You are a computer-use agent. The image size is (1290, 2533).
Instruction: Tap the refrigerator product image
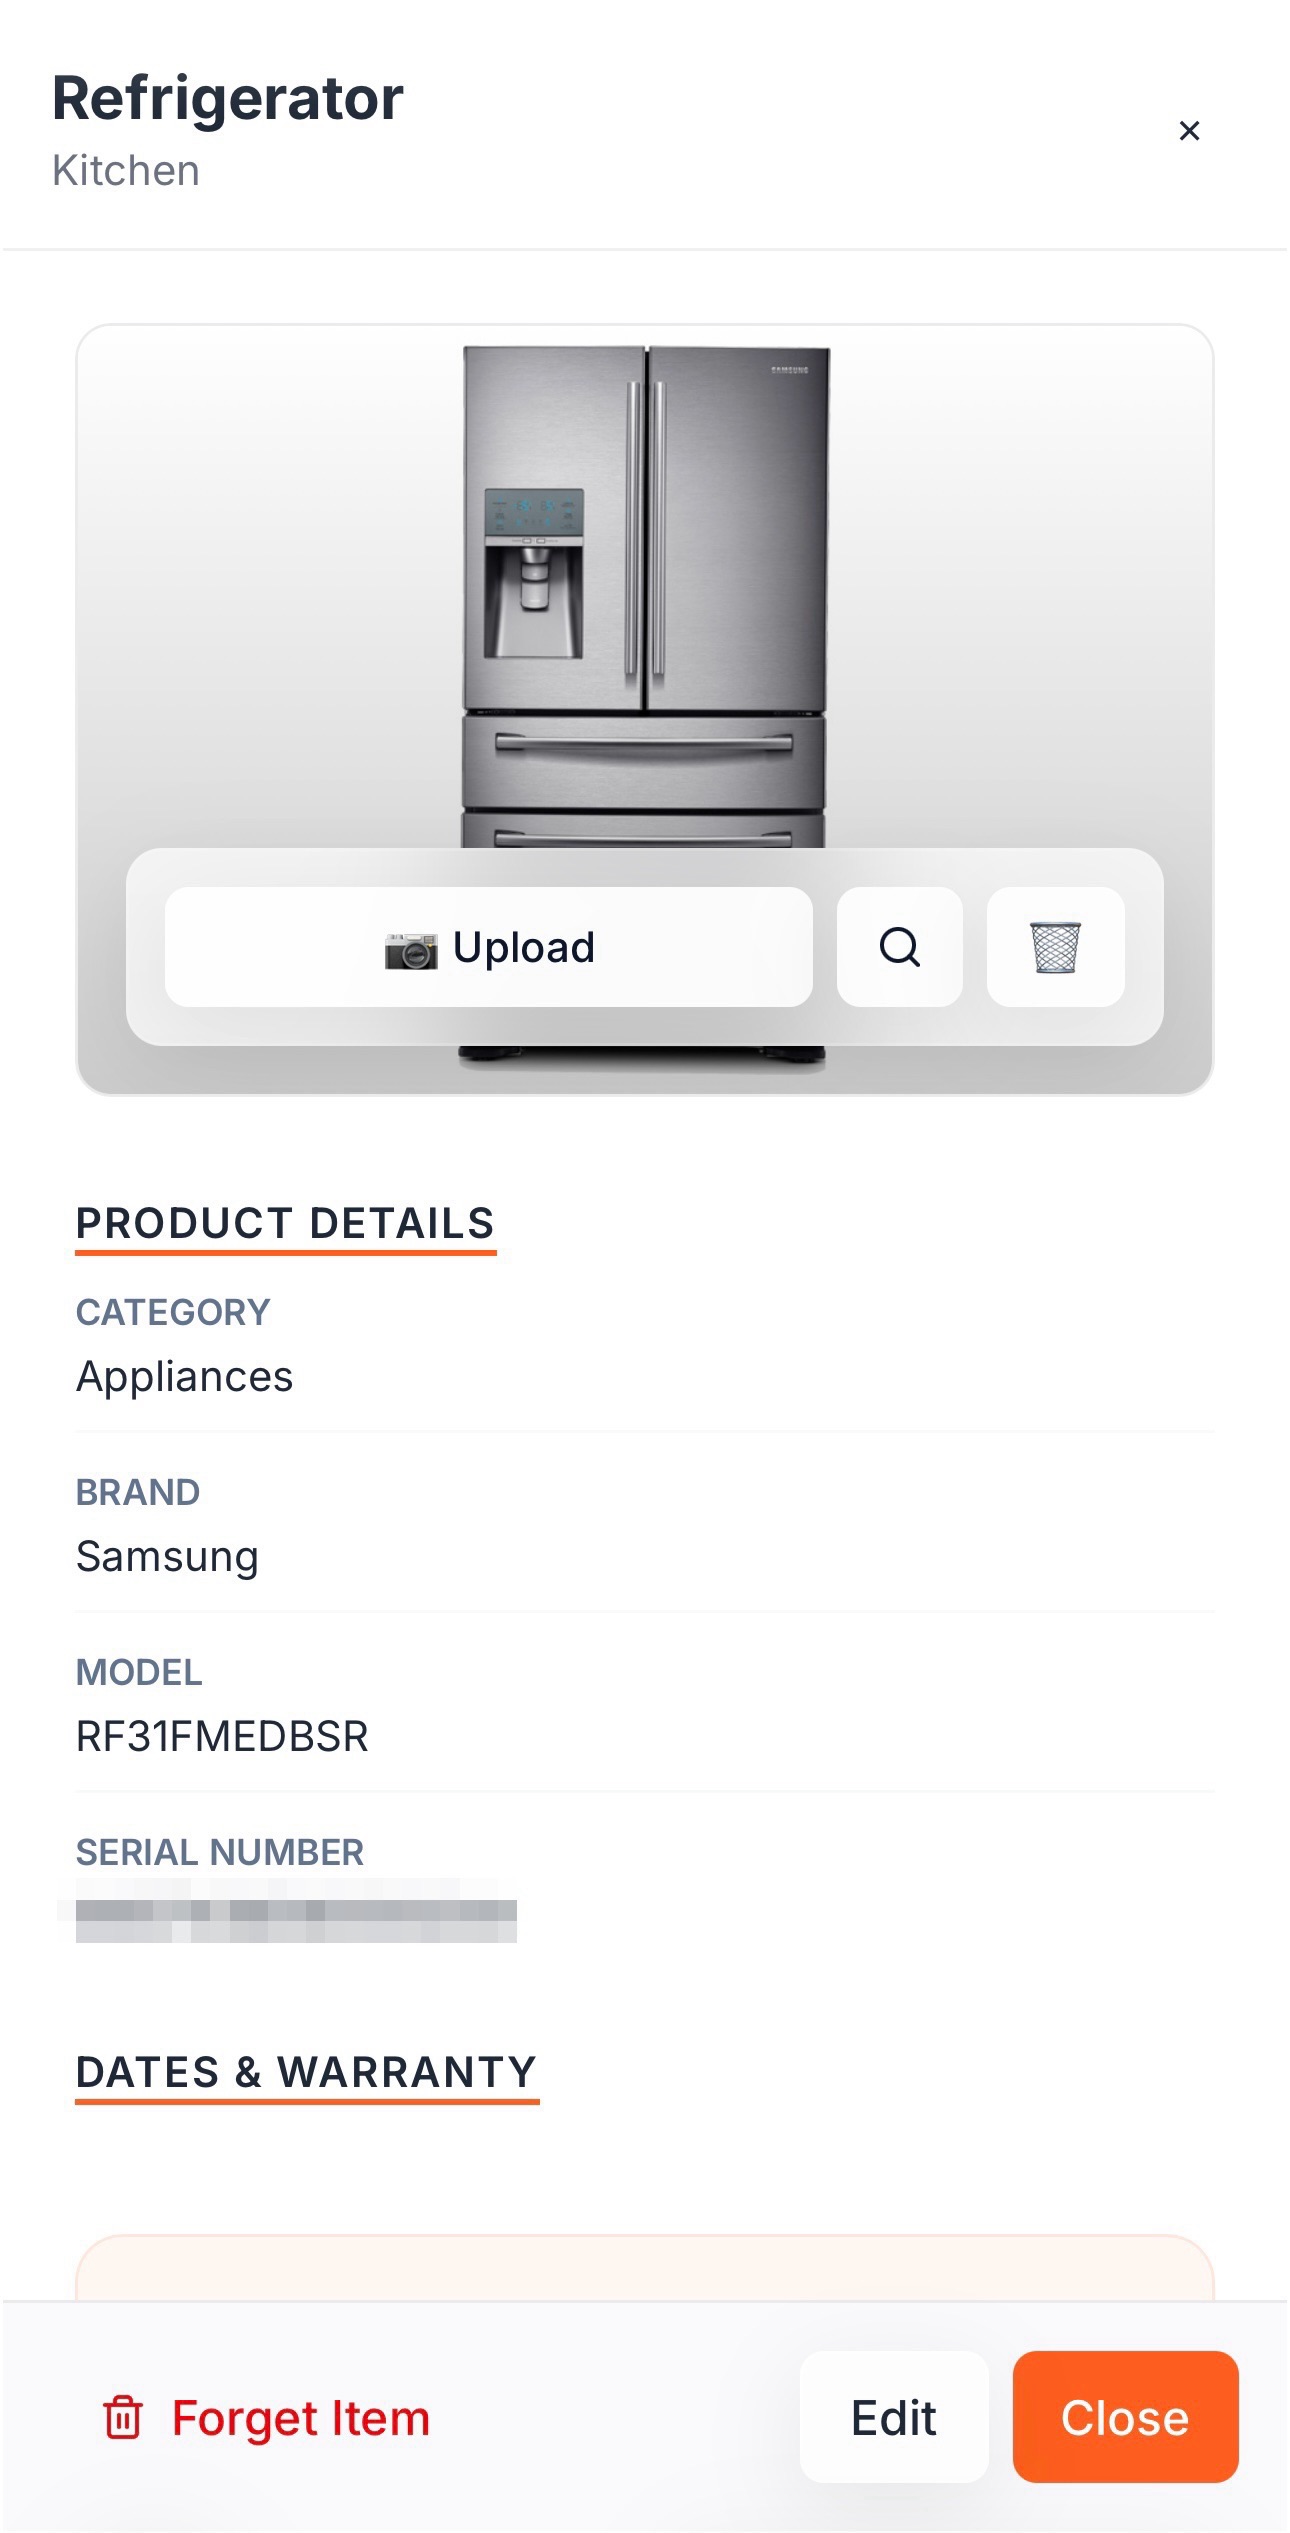[645, 550]
